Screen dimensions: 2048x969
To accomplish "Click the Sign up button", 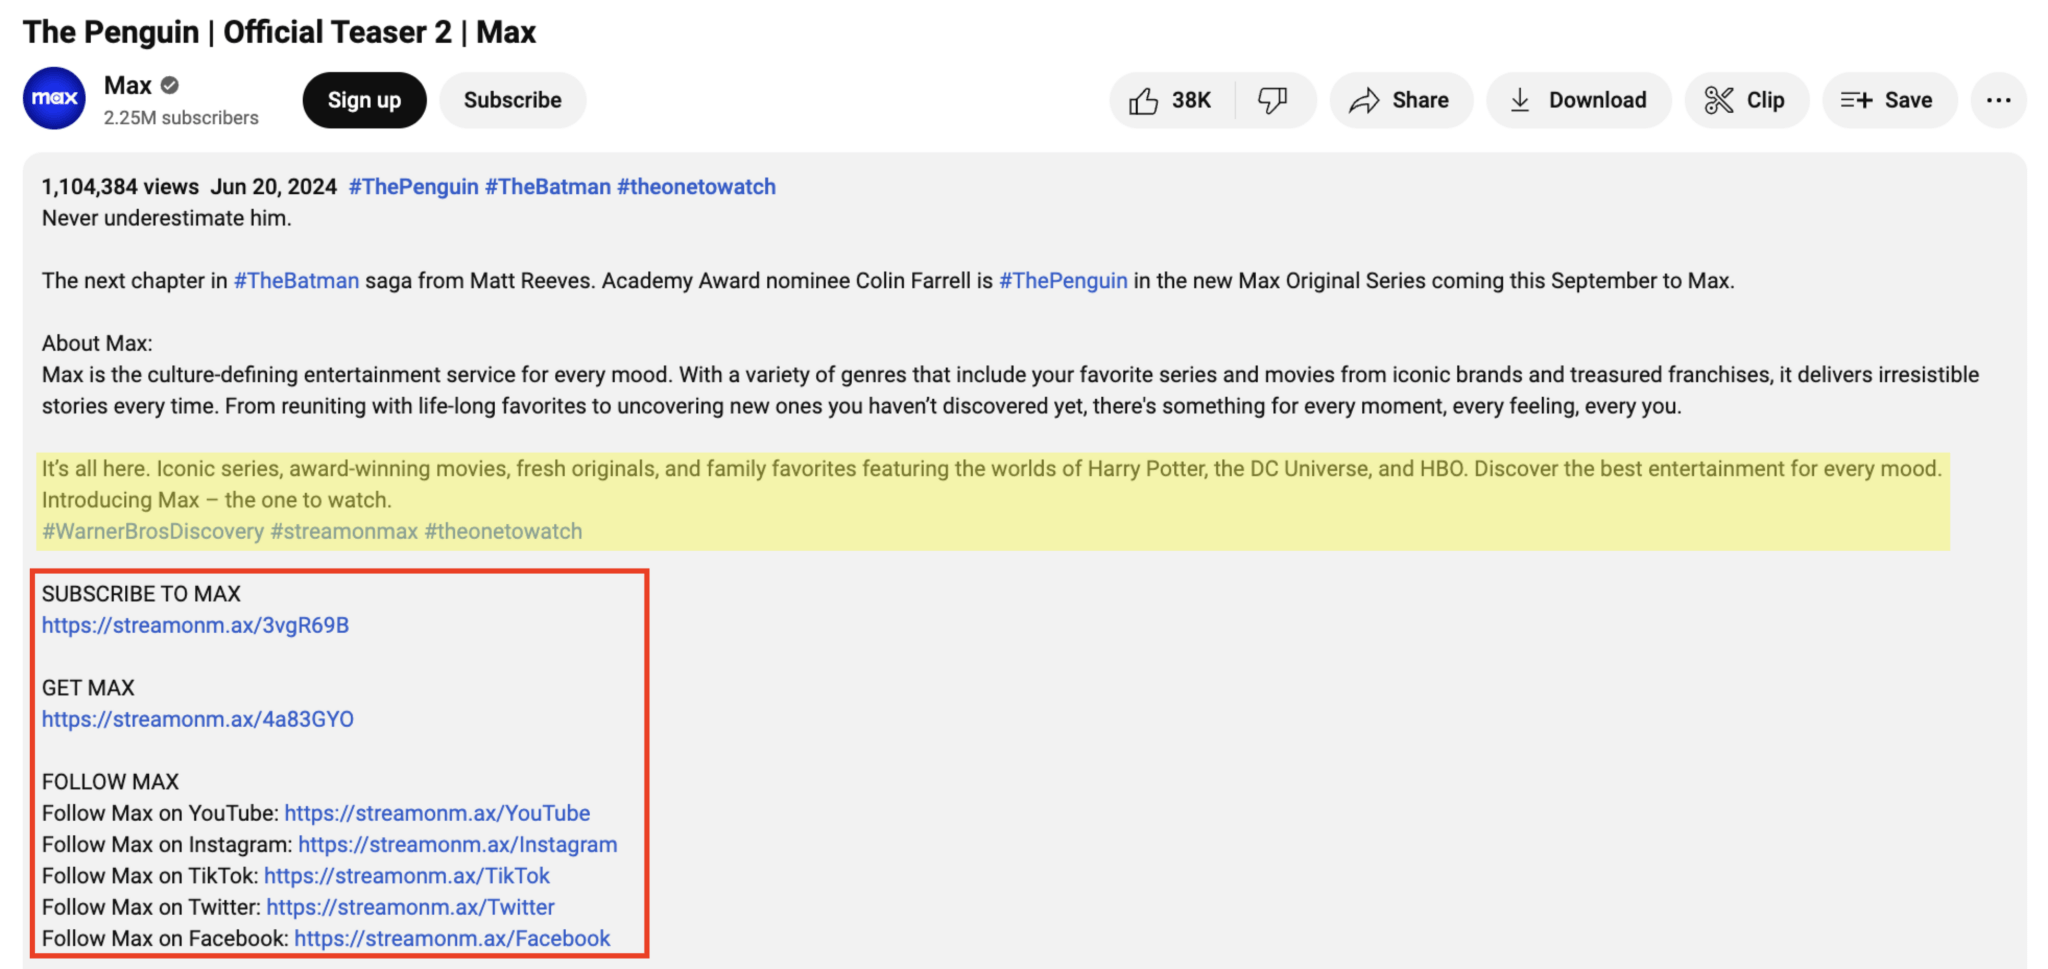I will [364, 100].
